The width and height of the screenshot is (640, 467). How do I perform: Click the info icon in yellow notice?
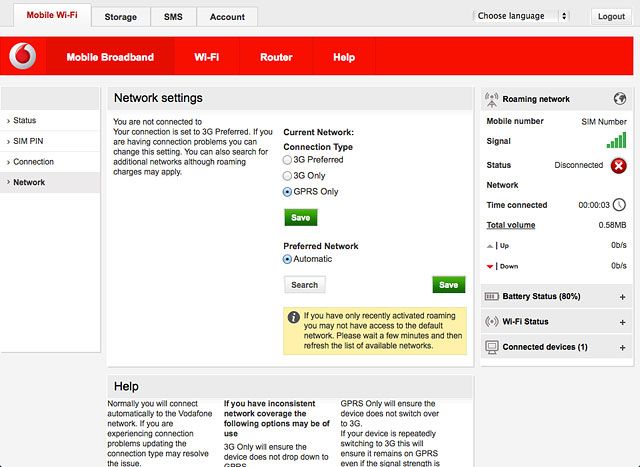(x=293, y=317)
